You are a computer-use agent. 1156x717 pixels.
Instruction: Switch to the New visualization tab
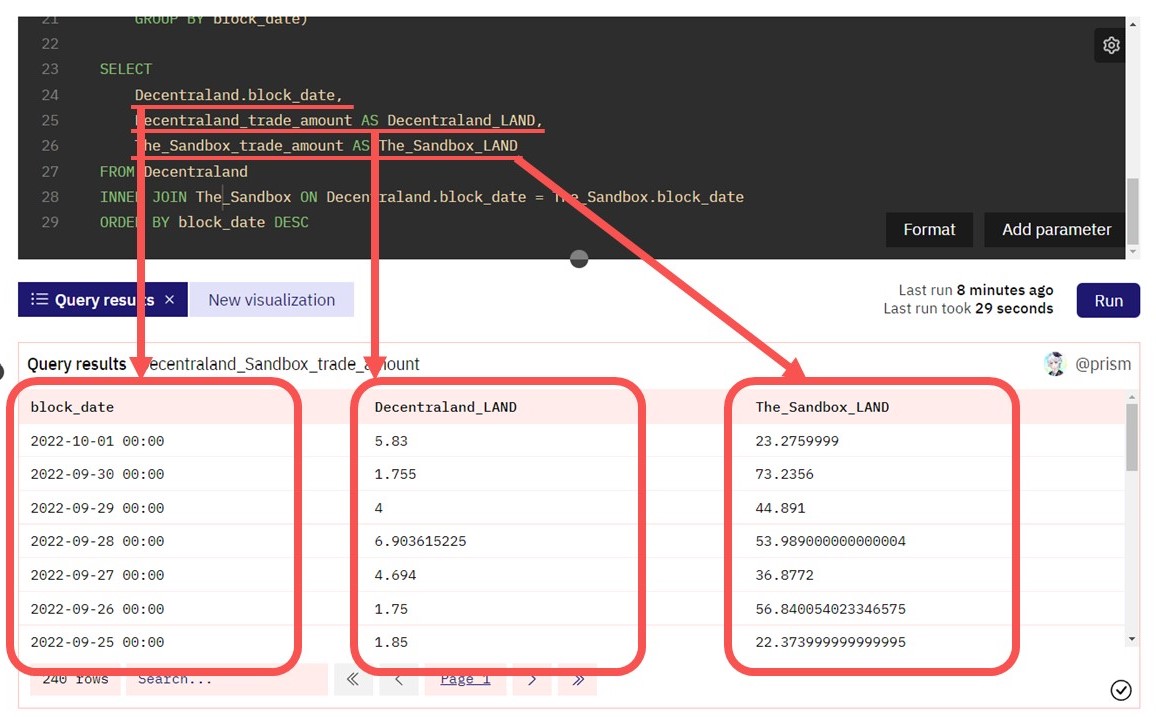point(271,299)
